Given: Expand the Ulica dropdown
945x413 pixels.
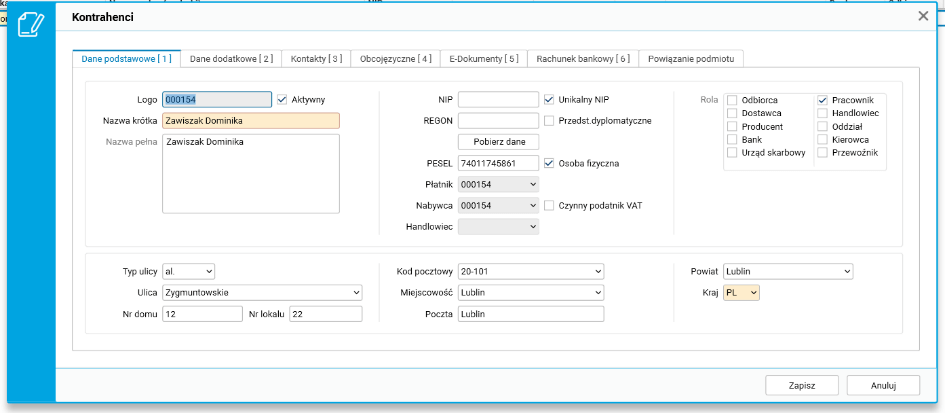Looking at the screenshot, I should point(262,293).
